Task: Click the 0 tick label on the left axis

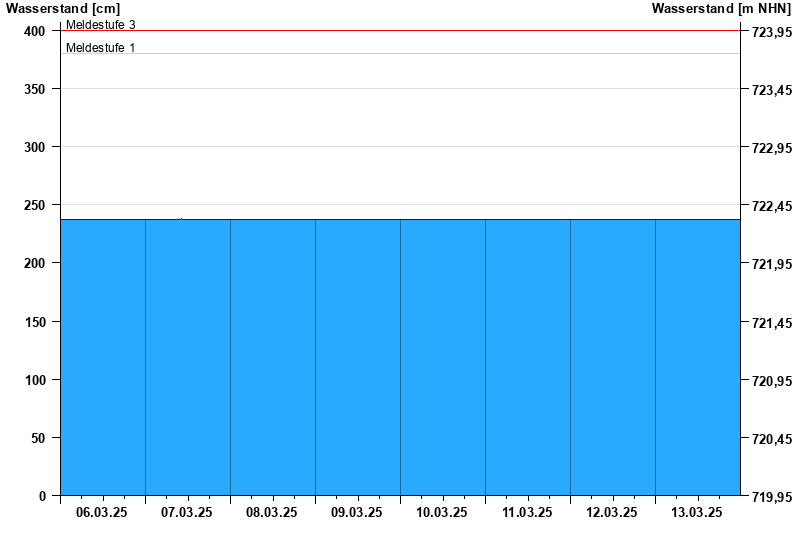Action: (43, 496)
